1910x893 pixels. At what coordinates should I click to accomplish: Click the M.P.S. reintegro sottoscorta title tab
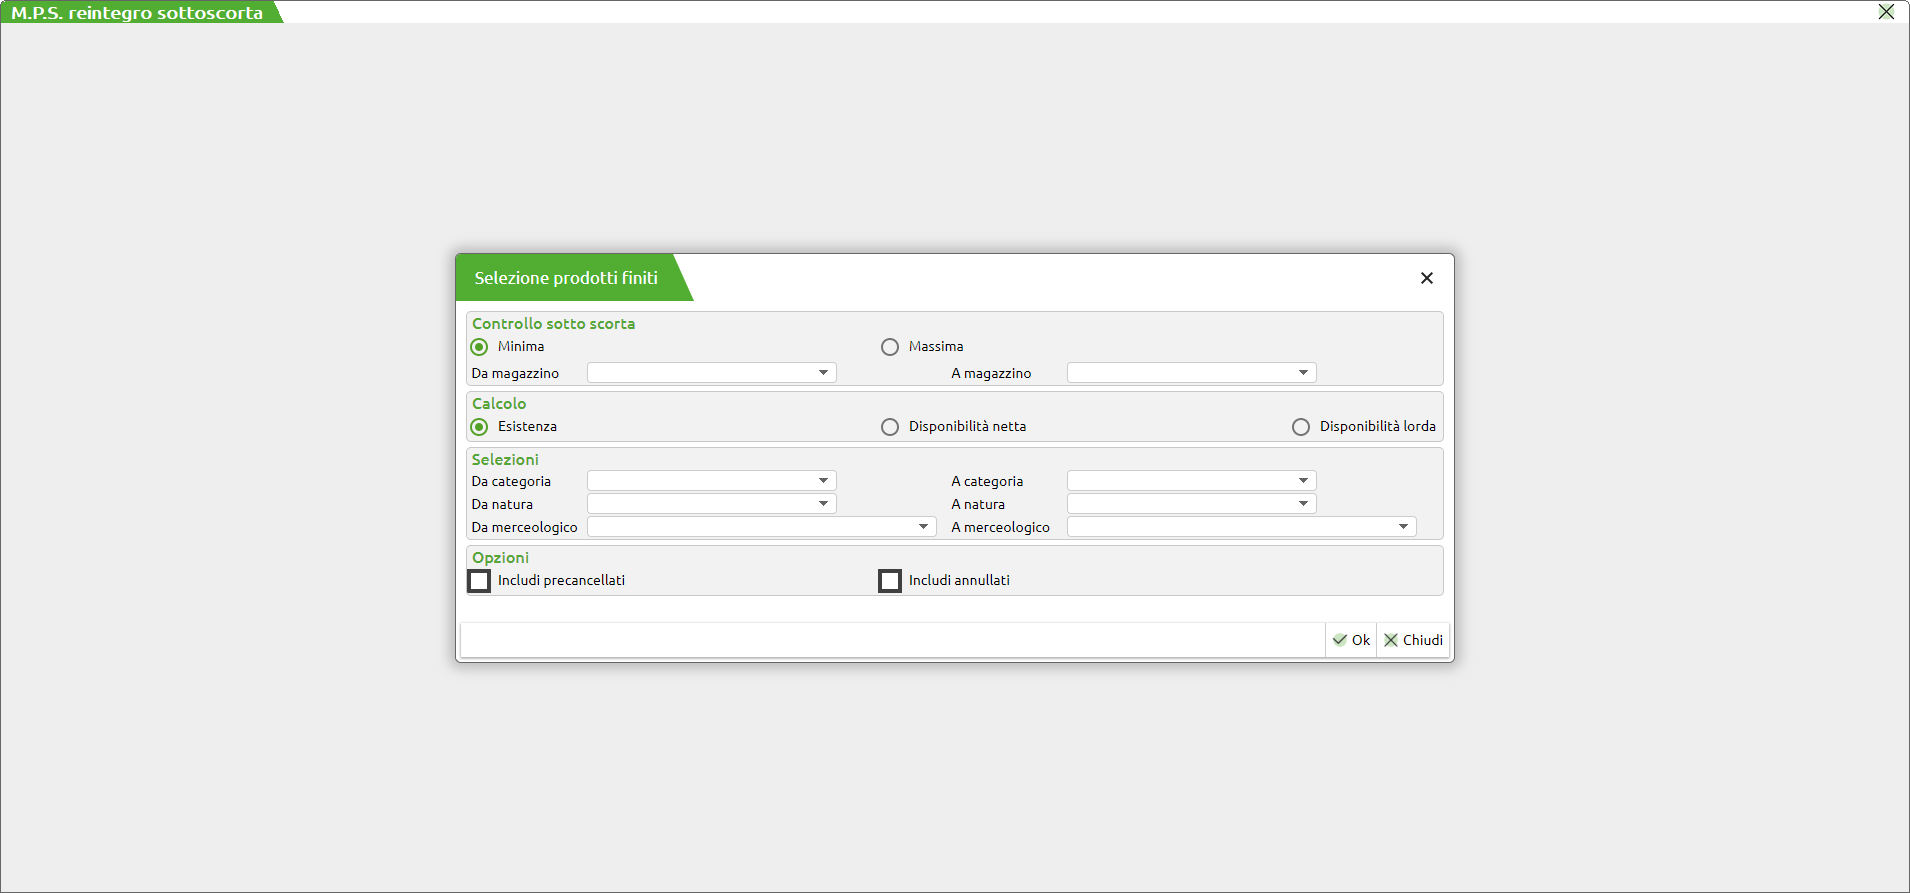click(x=137, y=13)
